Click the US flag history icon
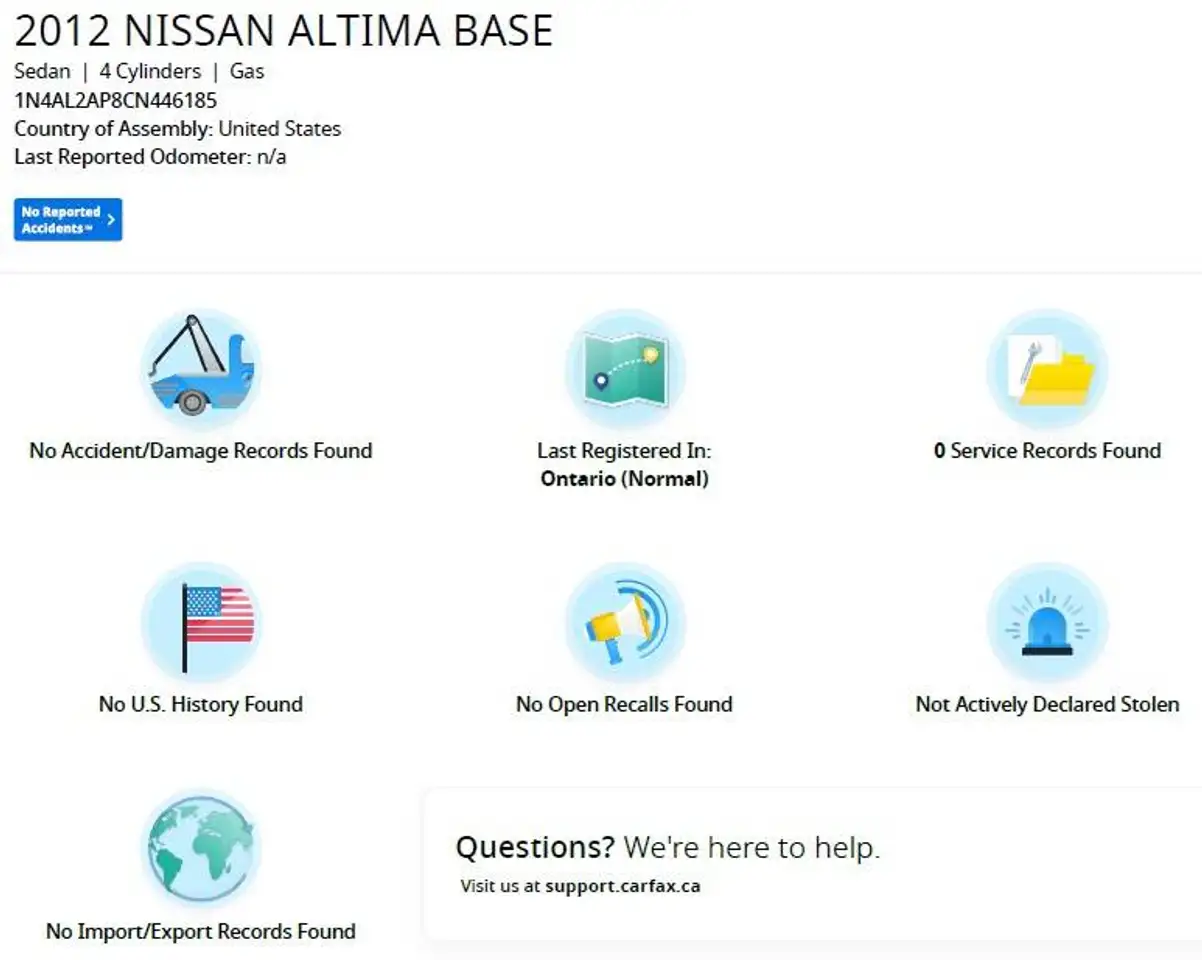 [x=201, y=622]
